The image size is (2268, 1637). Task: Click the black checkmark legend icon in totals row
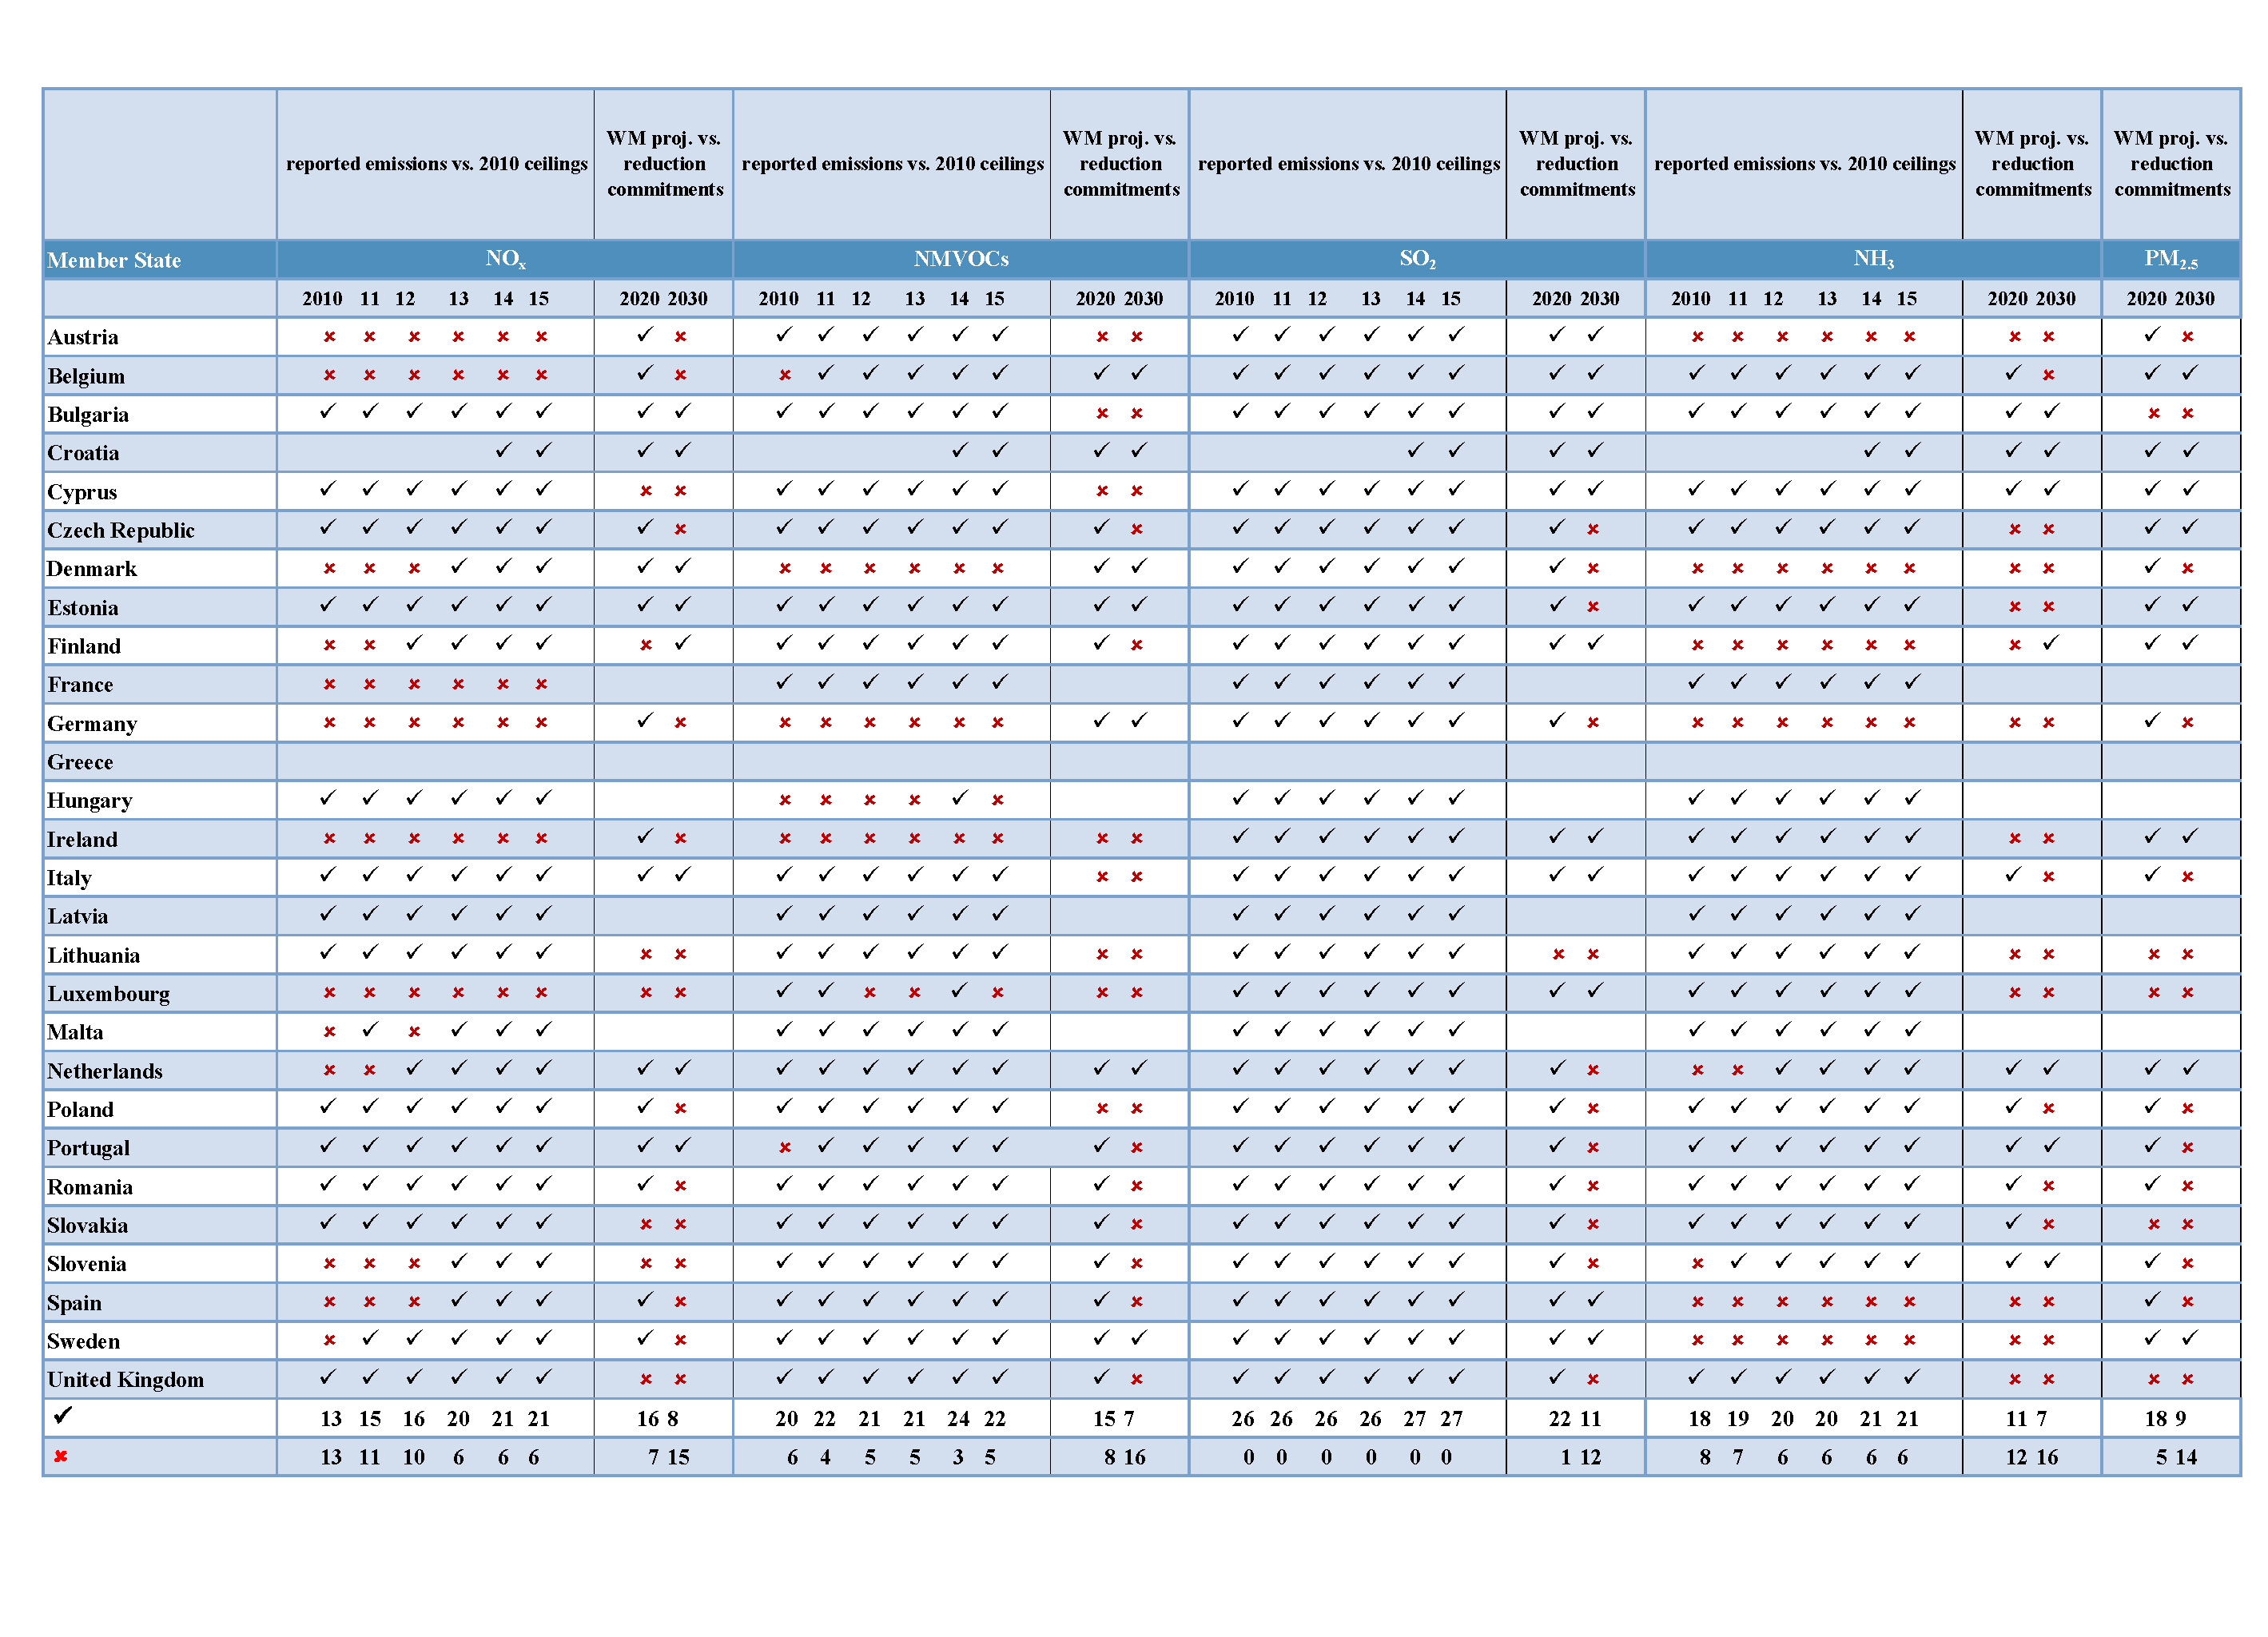63,1415
